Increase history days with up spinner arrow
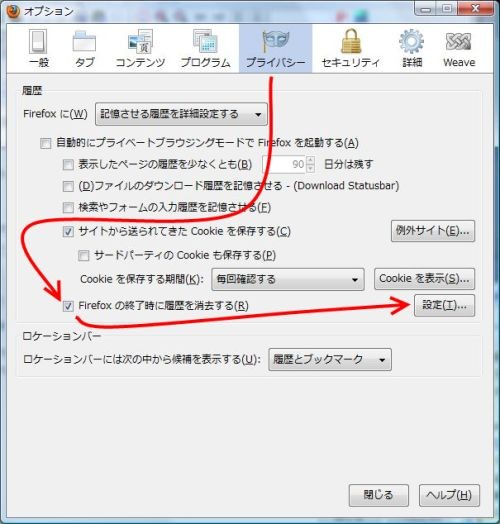Image resolution: width=500 pixels, height=524 pixels. pos(310,160)
